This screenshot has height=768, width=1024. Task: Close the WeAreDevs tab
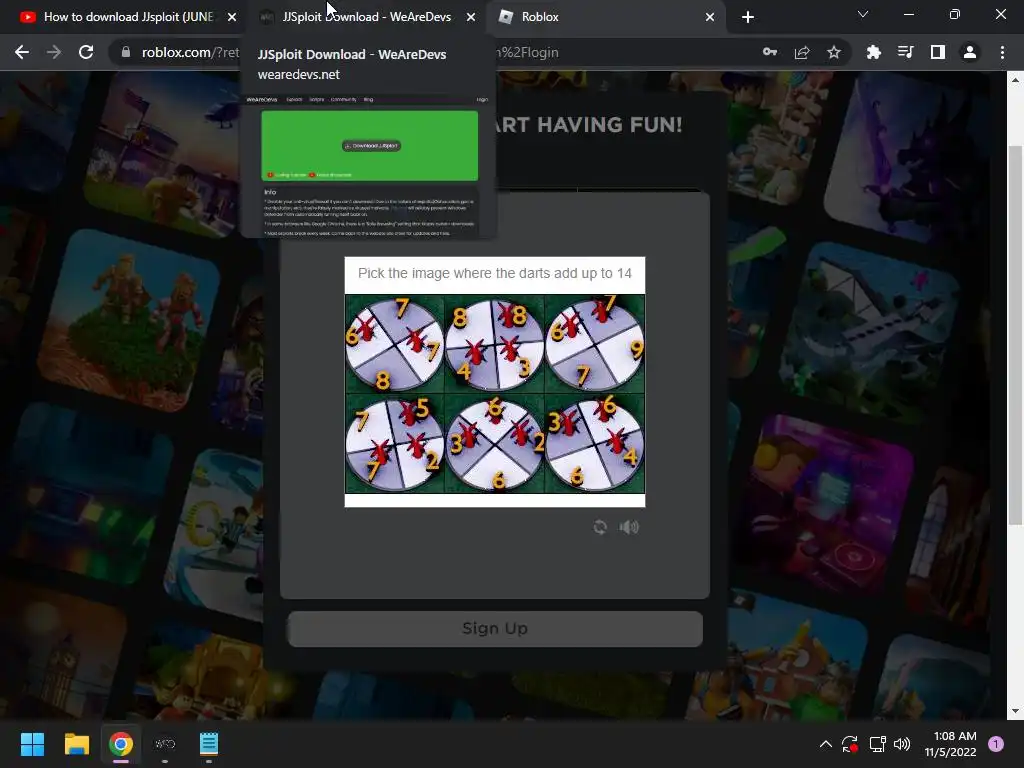(471, 17)
